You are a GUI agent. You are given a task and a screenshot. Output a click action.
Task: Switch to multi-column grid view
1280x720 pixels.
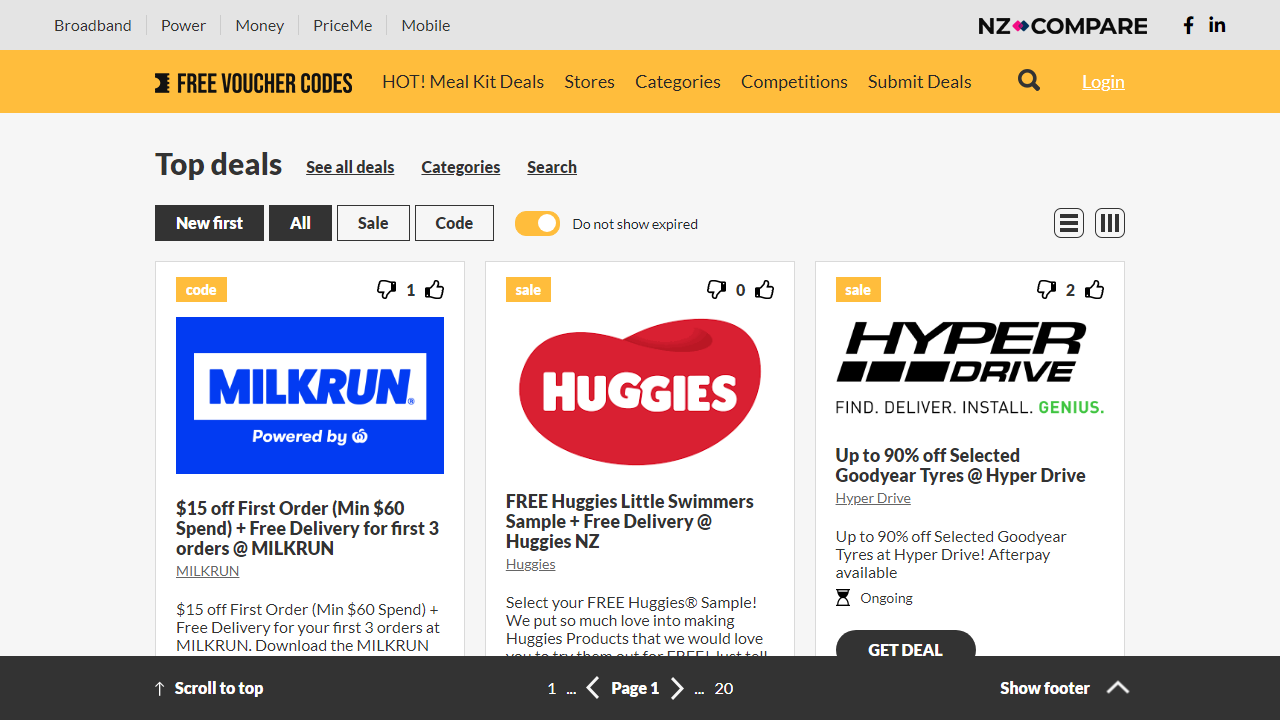[1109, 222]
